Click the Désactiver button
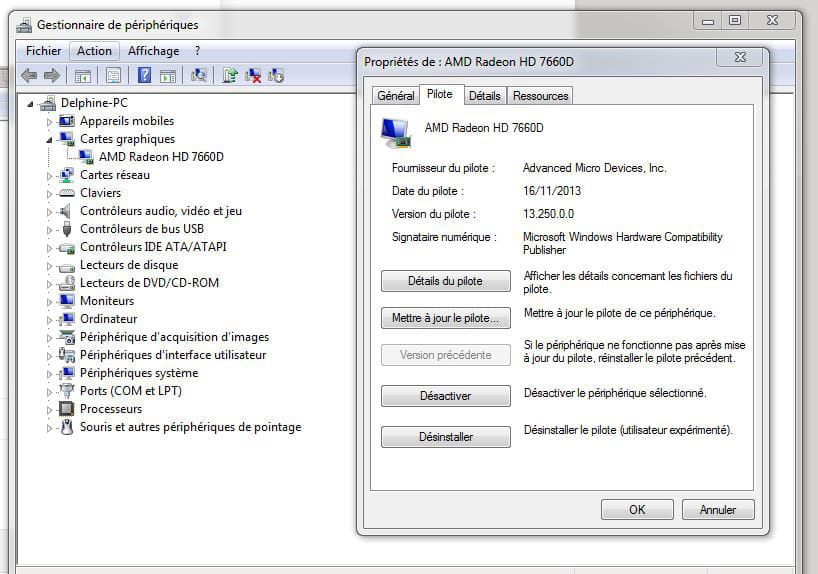The image size is (818, 574). [x=446, y=396]
